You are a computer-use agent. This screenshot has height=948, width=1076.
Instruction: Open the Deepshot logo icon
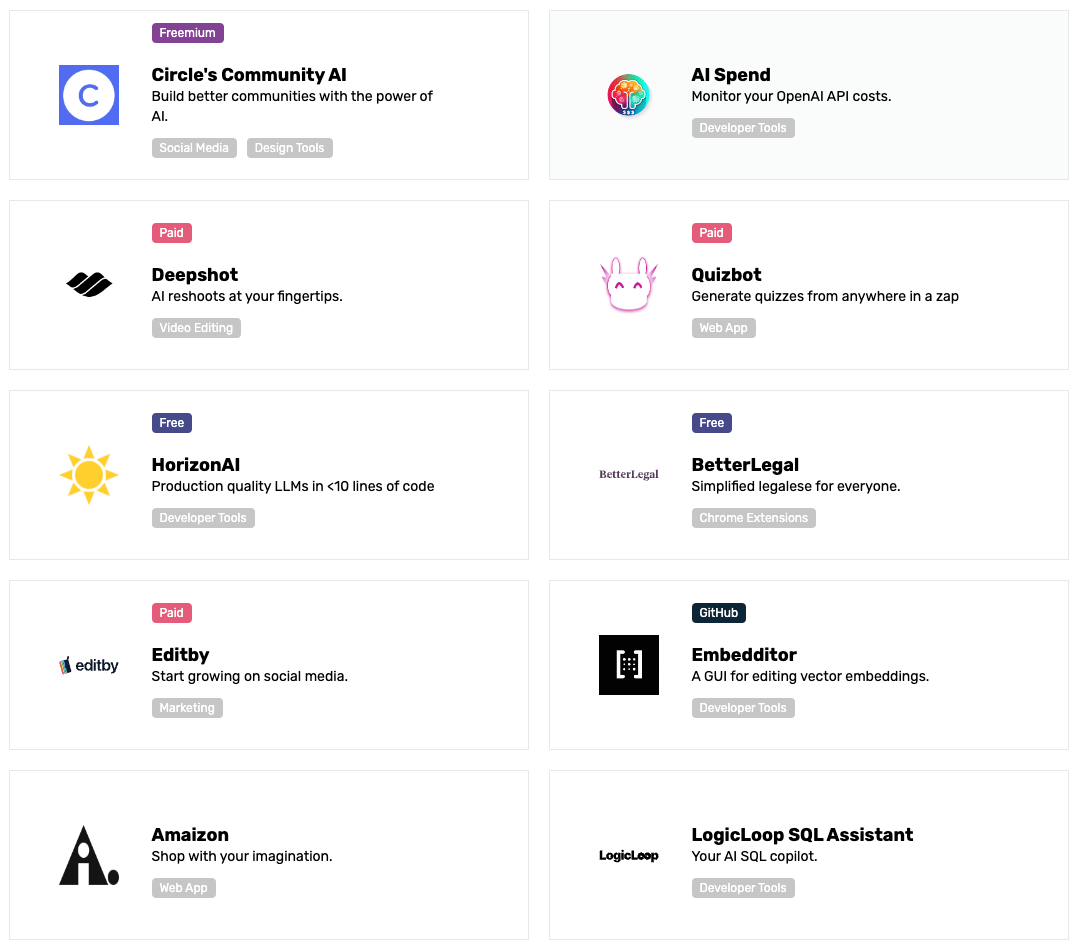pos(89,285)
